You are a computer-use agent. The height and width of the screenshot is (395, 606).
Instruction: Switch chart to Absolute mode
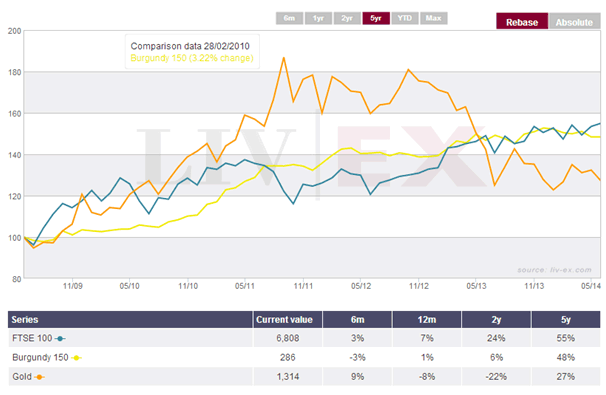tap(574, 22)
